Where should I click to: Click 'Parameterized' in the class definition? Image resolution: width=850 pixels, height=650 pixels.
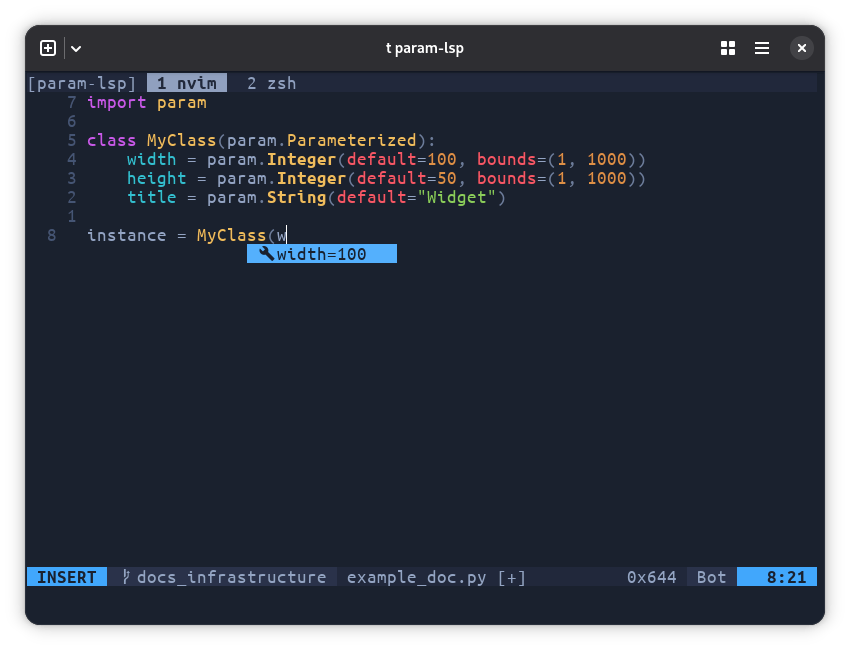(351, 140)
